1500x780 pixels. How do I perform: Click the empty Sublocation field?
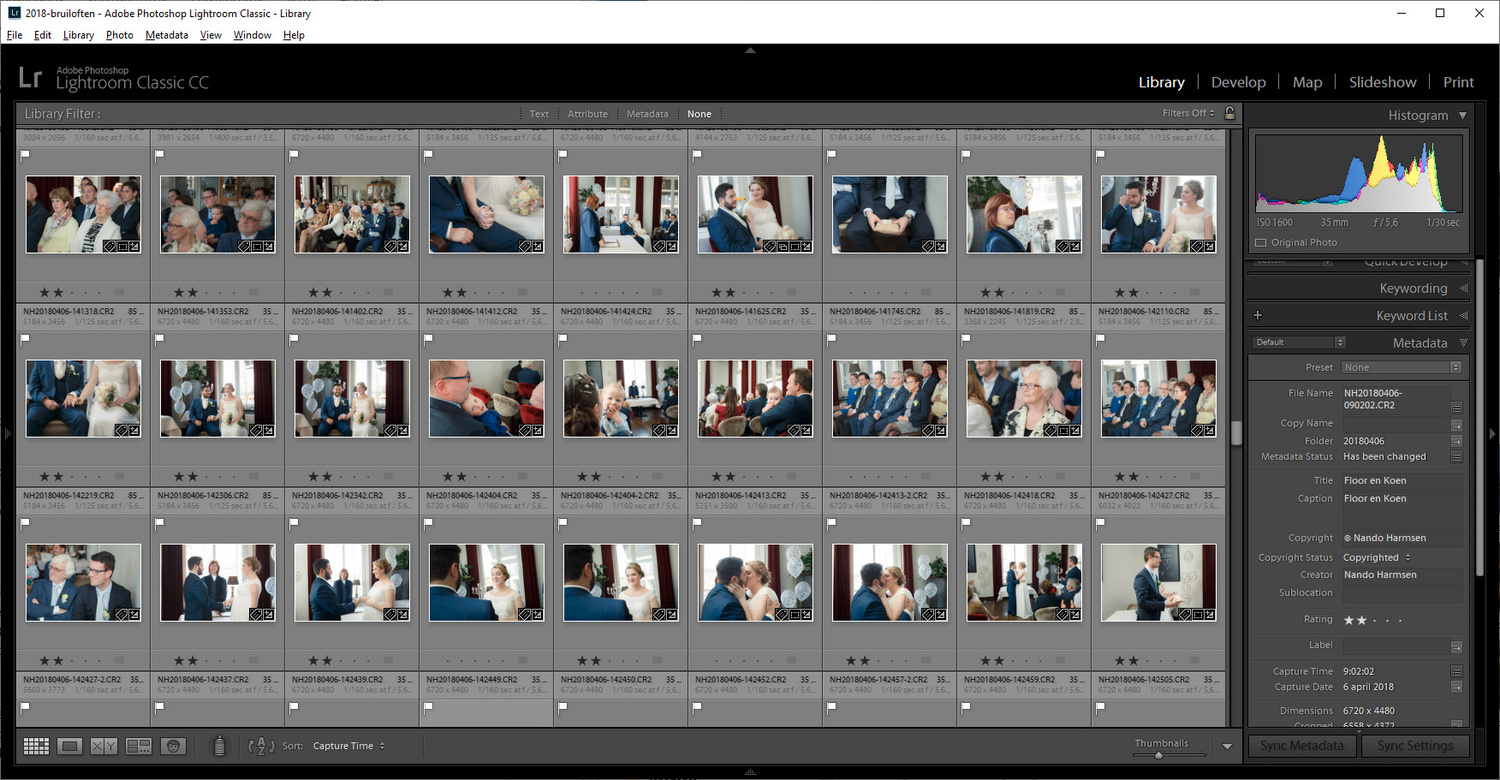coord(1402,593)
